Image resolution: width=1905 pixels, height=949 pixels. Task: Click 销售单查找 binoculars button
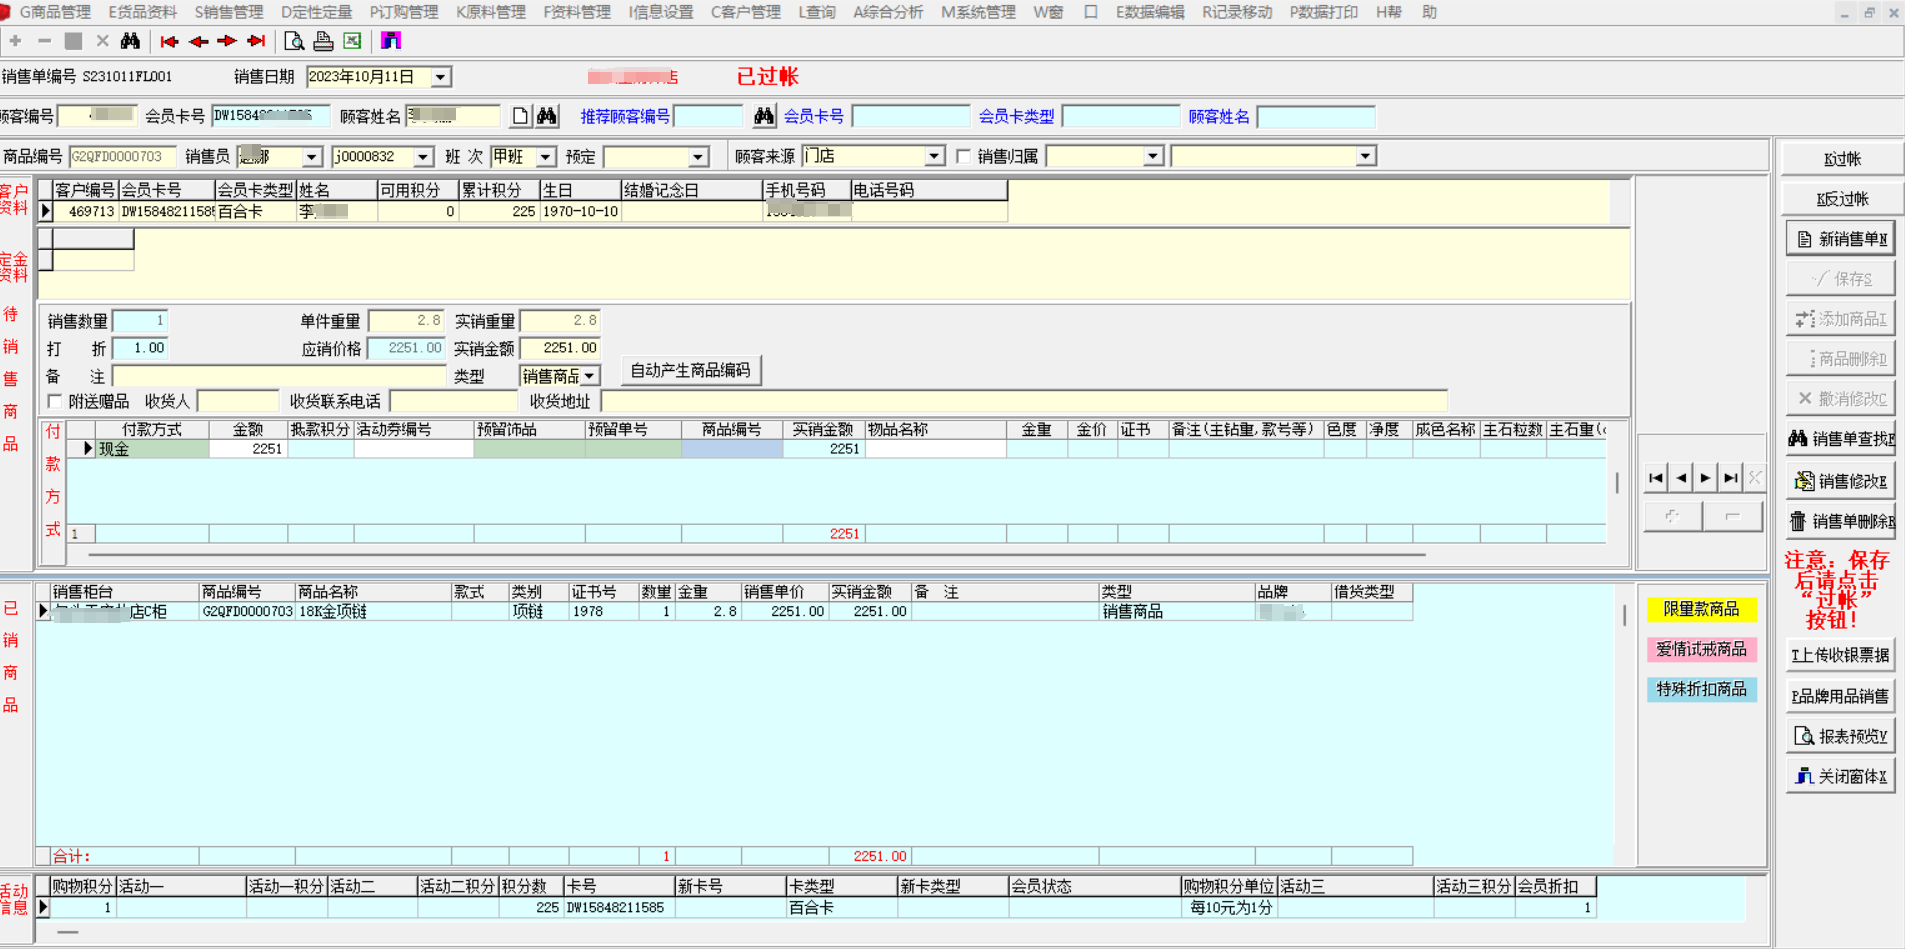coord(1840,439)
